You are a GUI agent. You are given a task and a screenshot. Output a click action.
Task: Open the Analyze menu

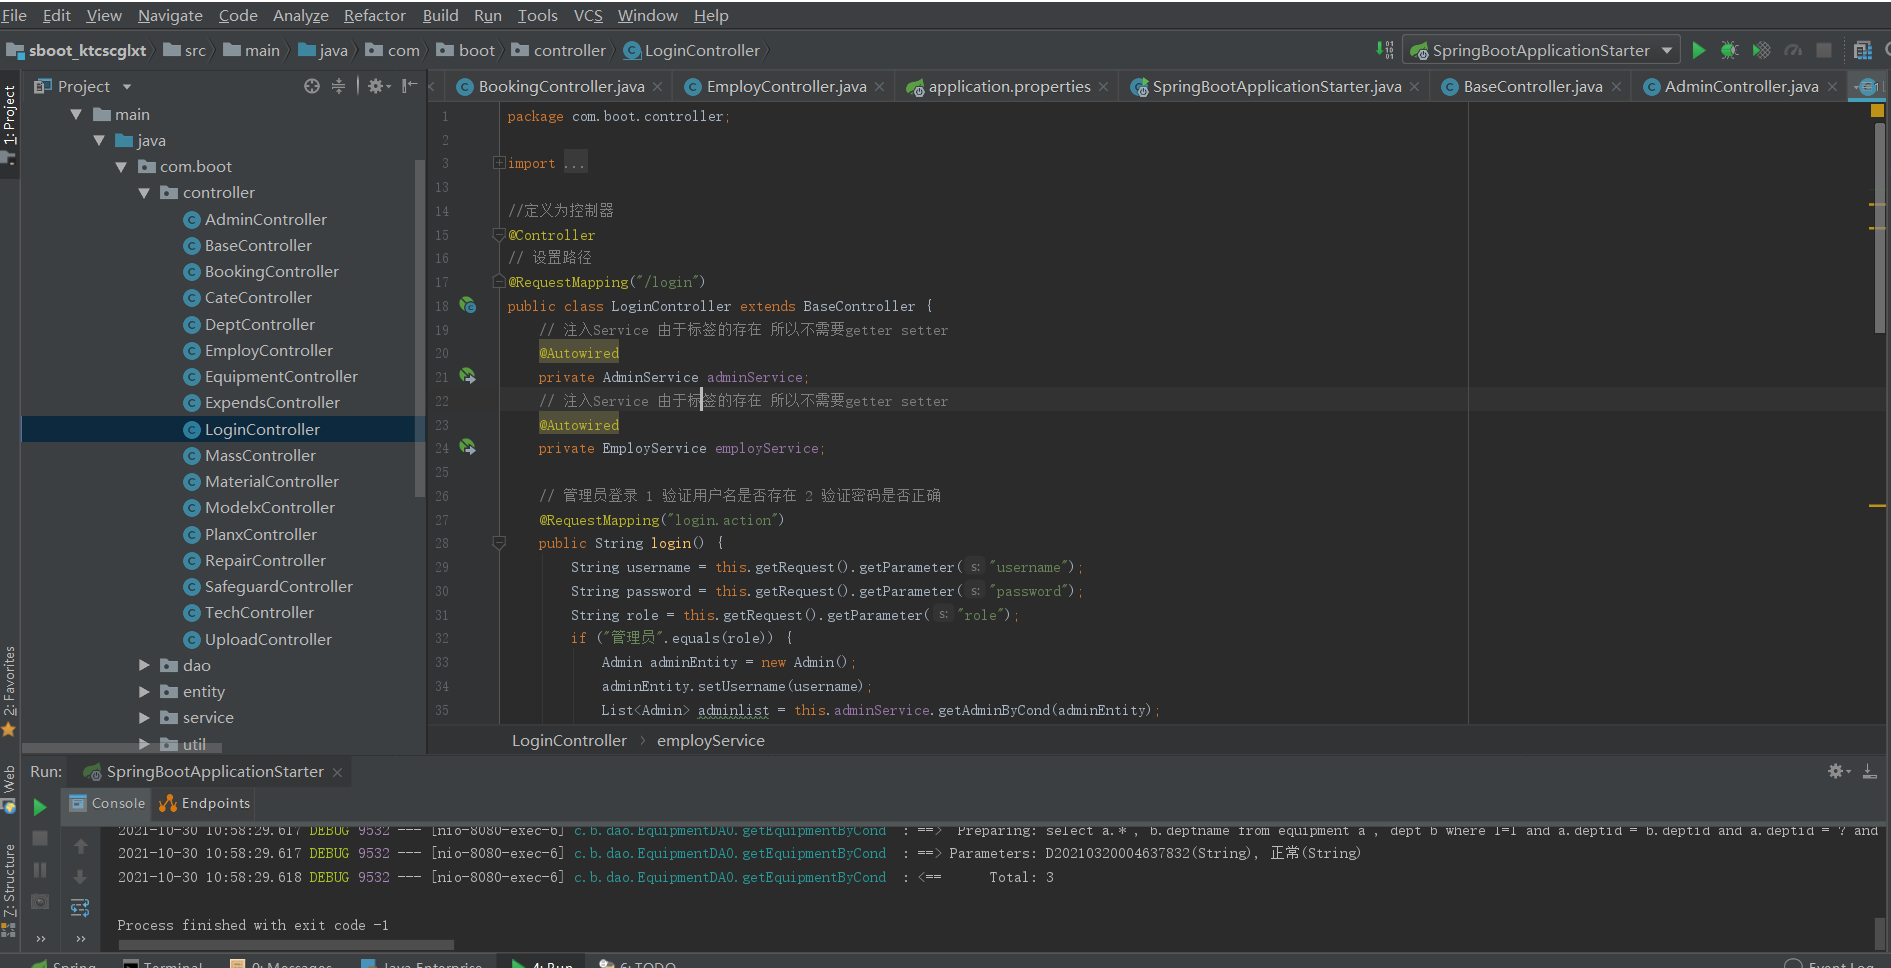[x=300, y=15]
